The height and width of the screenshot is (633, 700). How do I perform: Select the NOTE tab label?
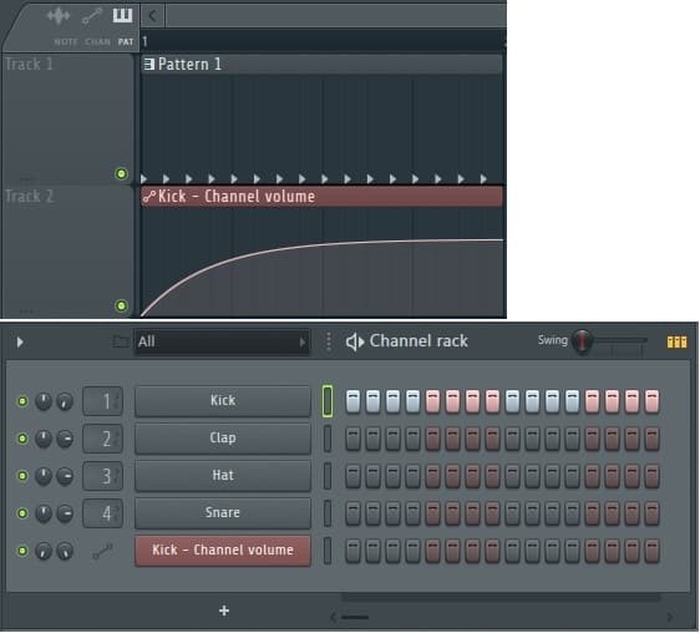coord(66,42)
